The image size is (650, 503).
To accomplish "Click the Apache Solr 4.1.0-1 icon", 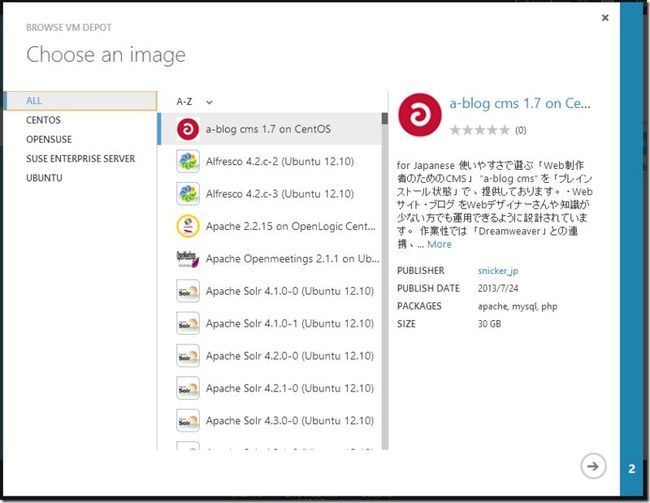I will tap(188, 323).
